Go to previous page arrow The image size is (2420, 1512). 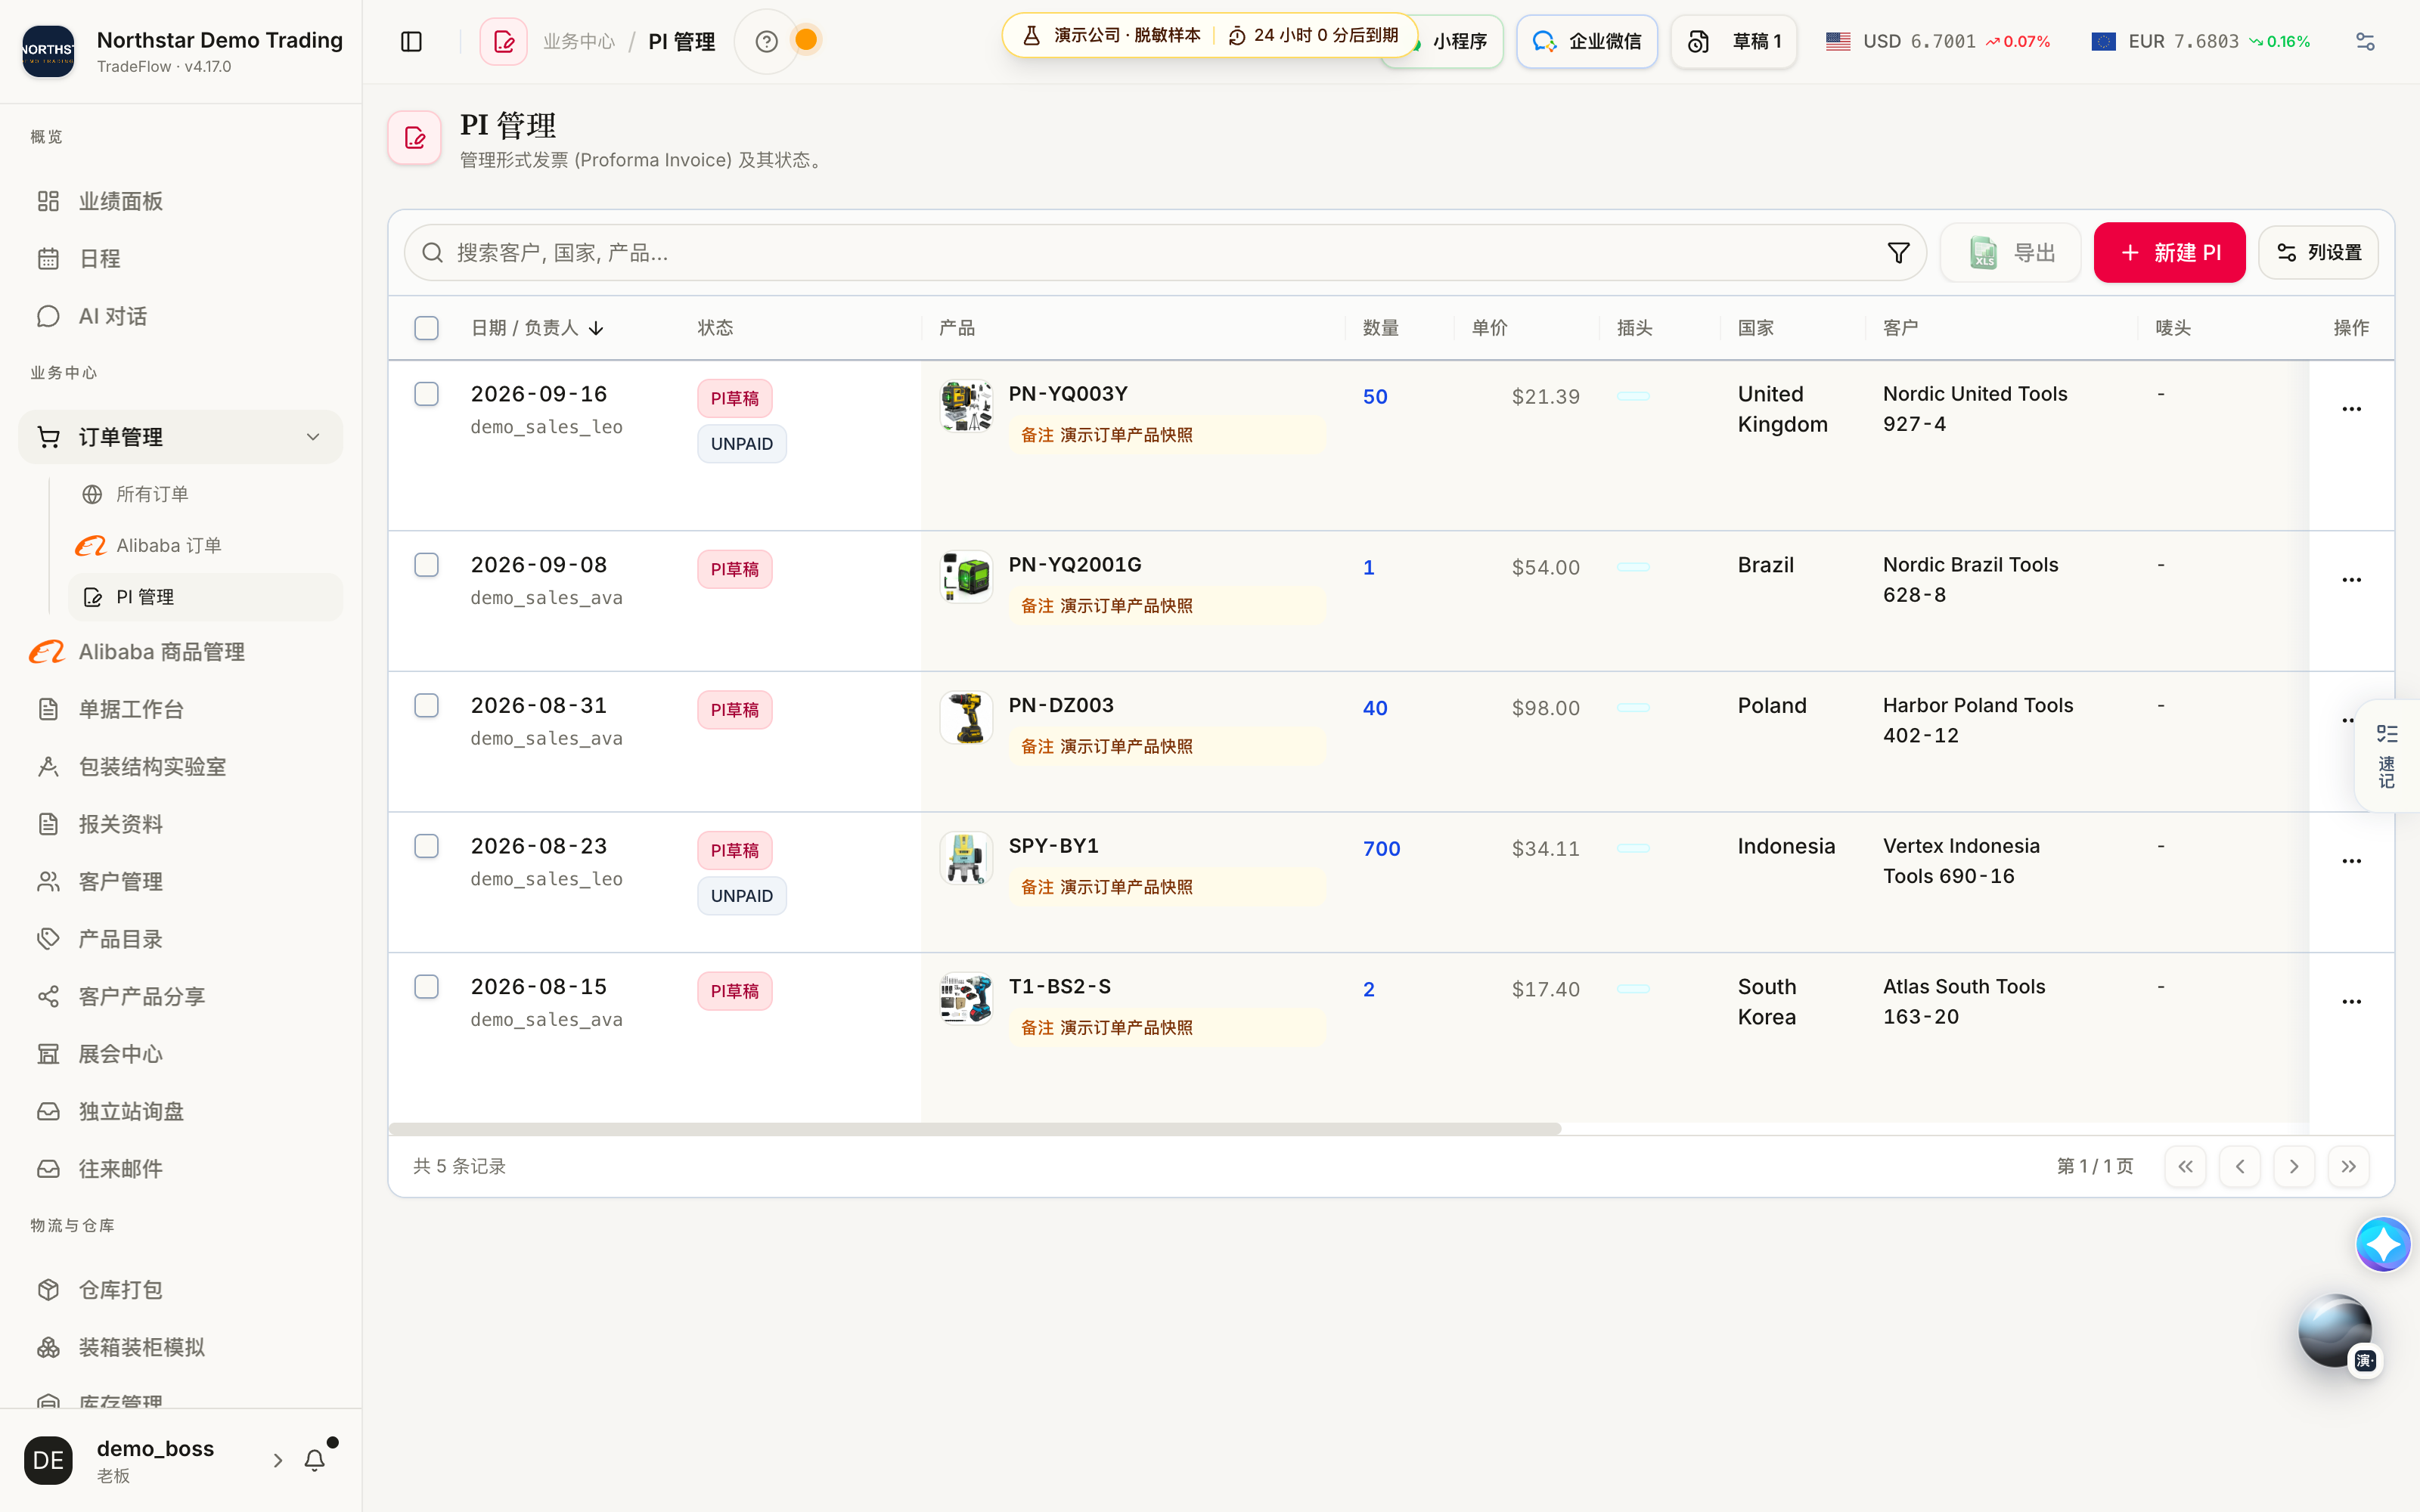(x=2240, y=1166)
